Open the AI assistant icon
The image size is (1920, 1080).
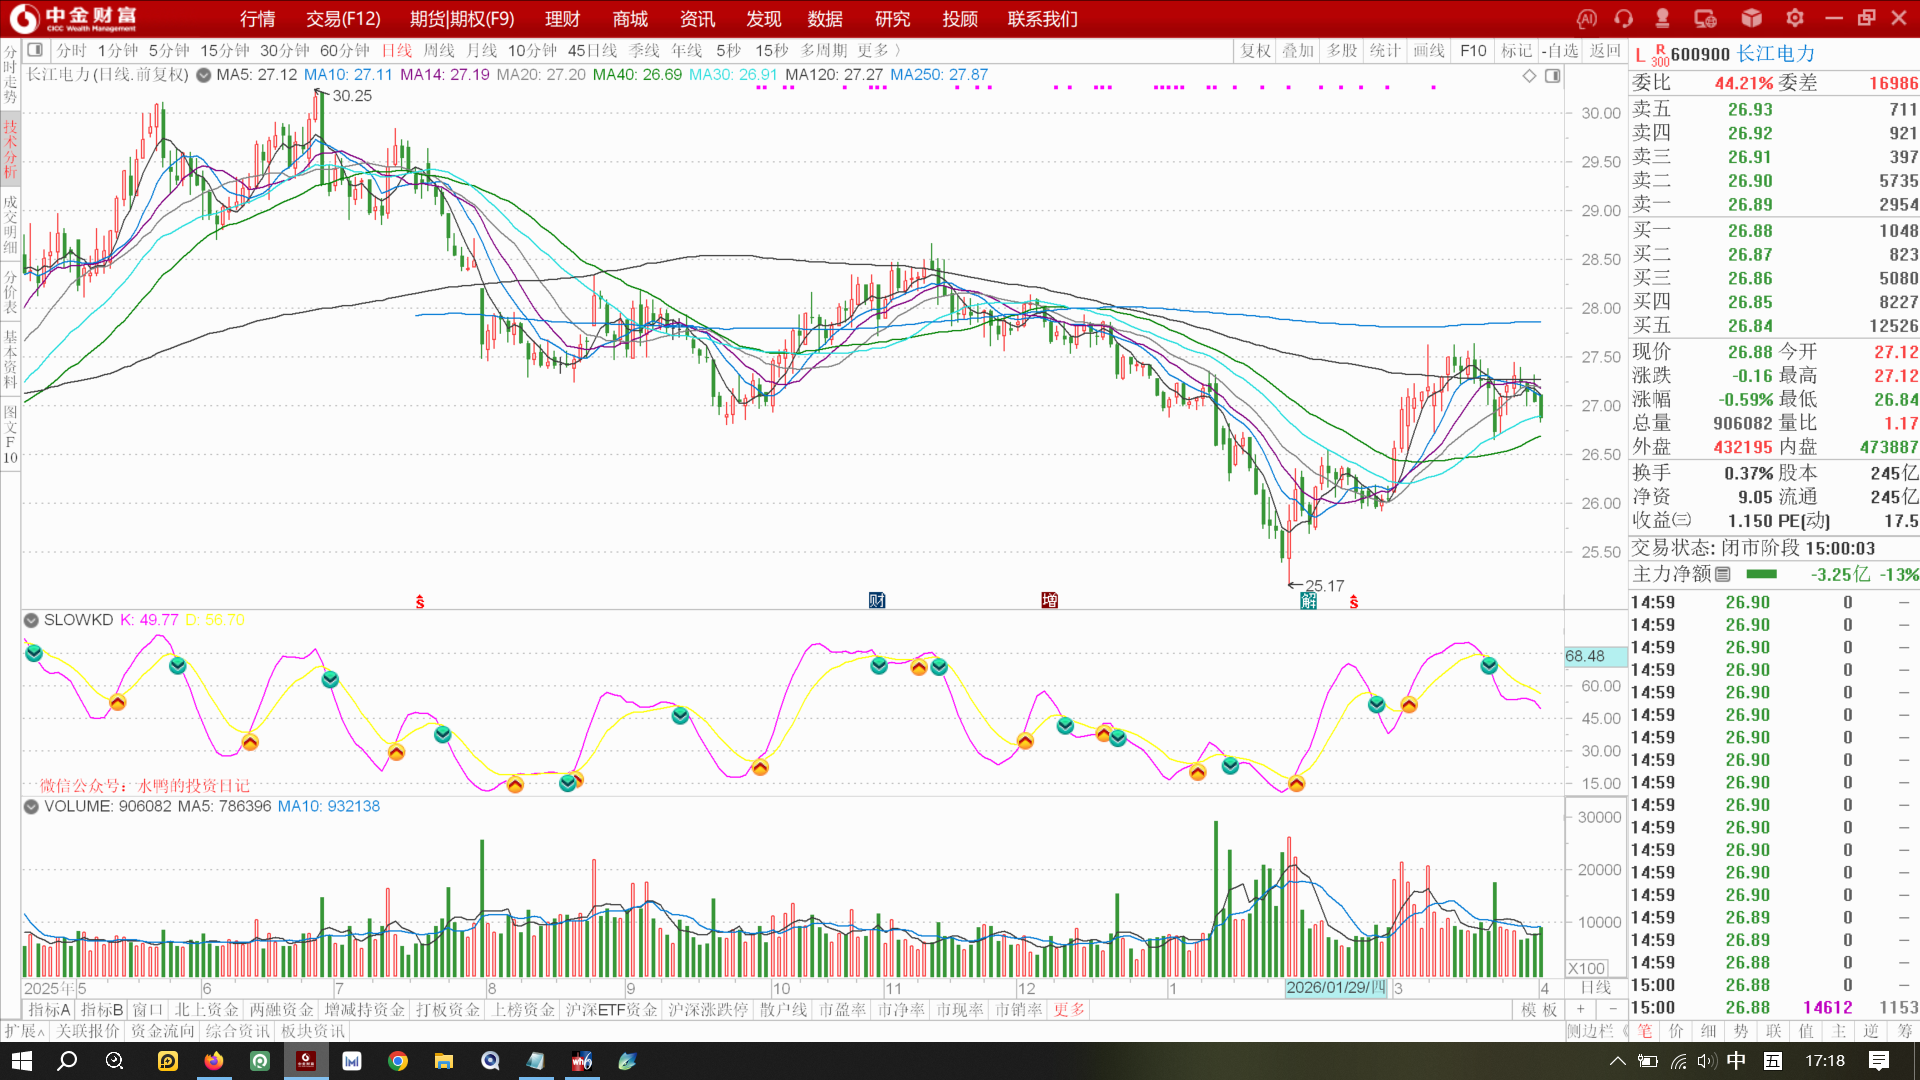coord(1587,18)
